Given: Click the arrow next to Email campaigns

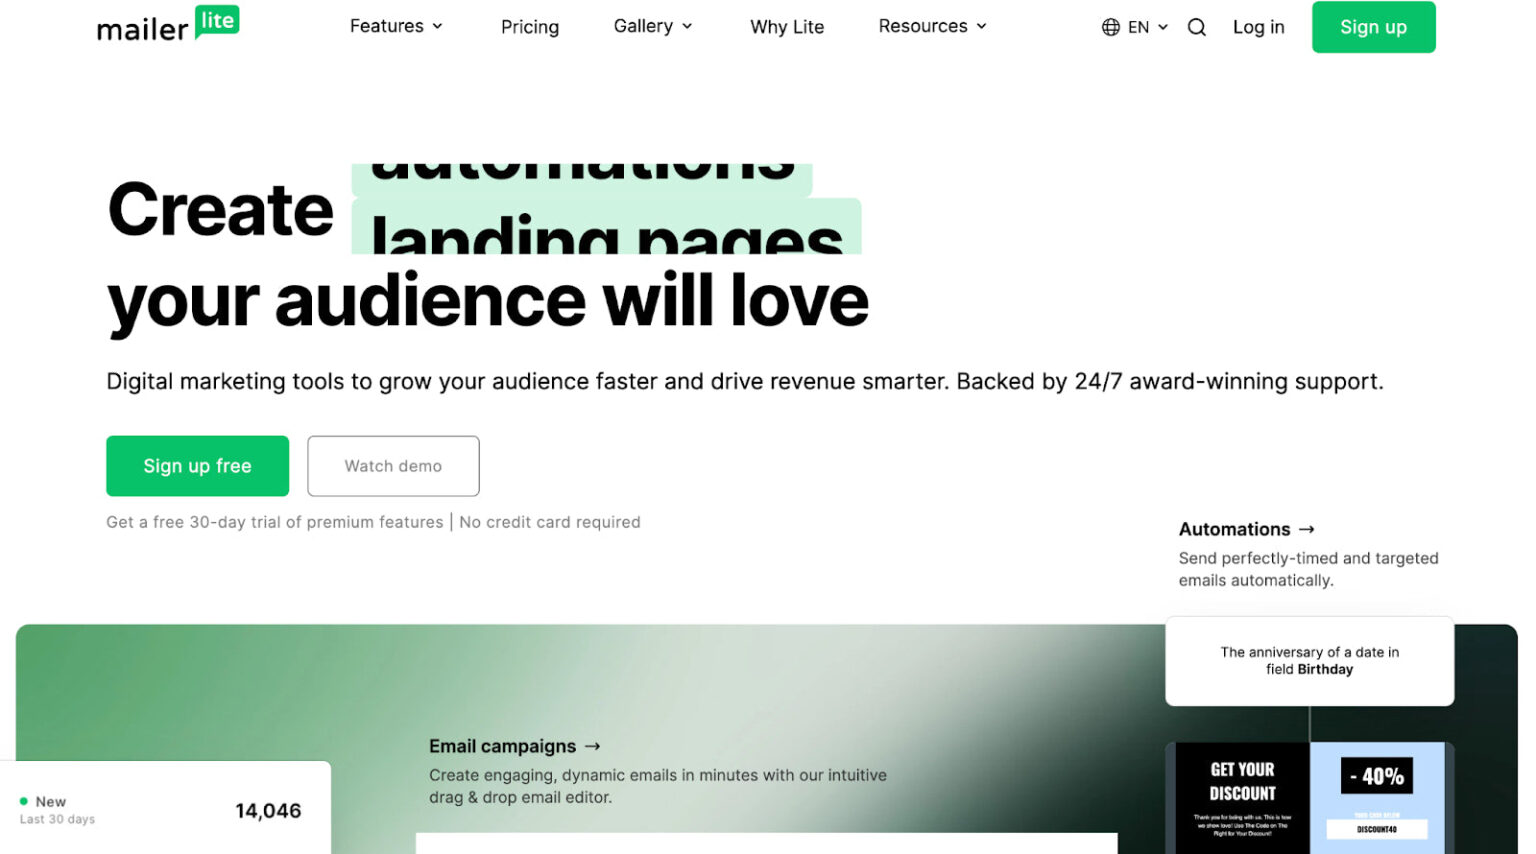Looking at the screenshot, I should point(592,746).
